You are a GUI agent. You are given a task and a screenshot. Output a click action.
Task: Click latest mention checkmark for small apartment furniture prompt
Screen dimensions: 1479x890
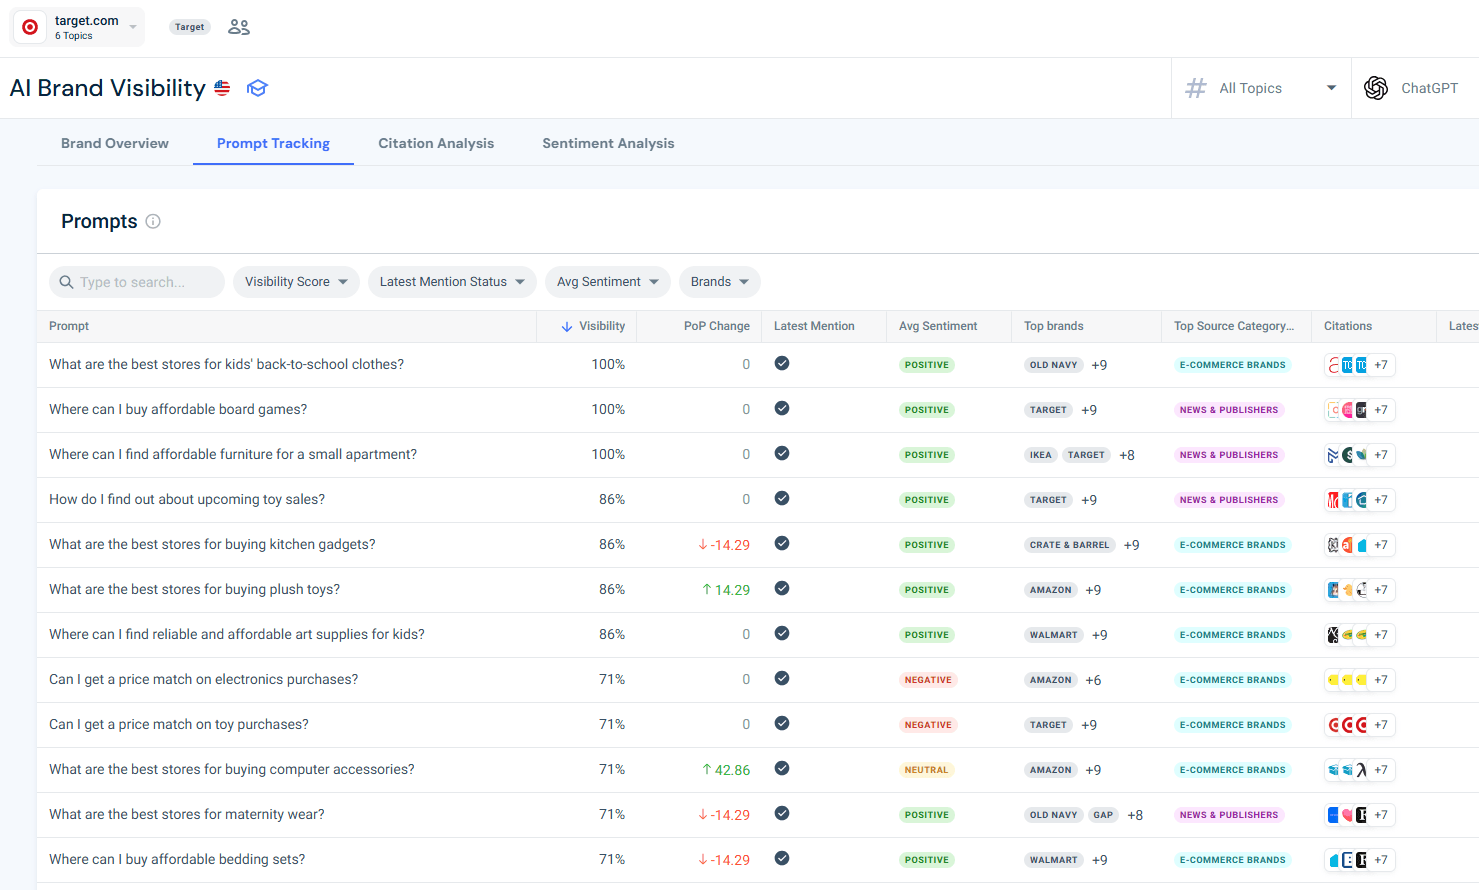[782, 453]
